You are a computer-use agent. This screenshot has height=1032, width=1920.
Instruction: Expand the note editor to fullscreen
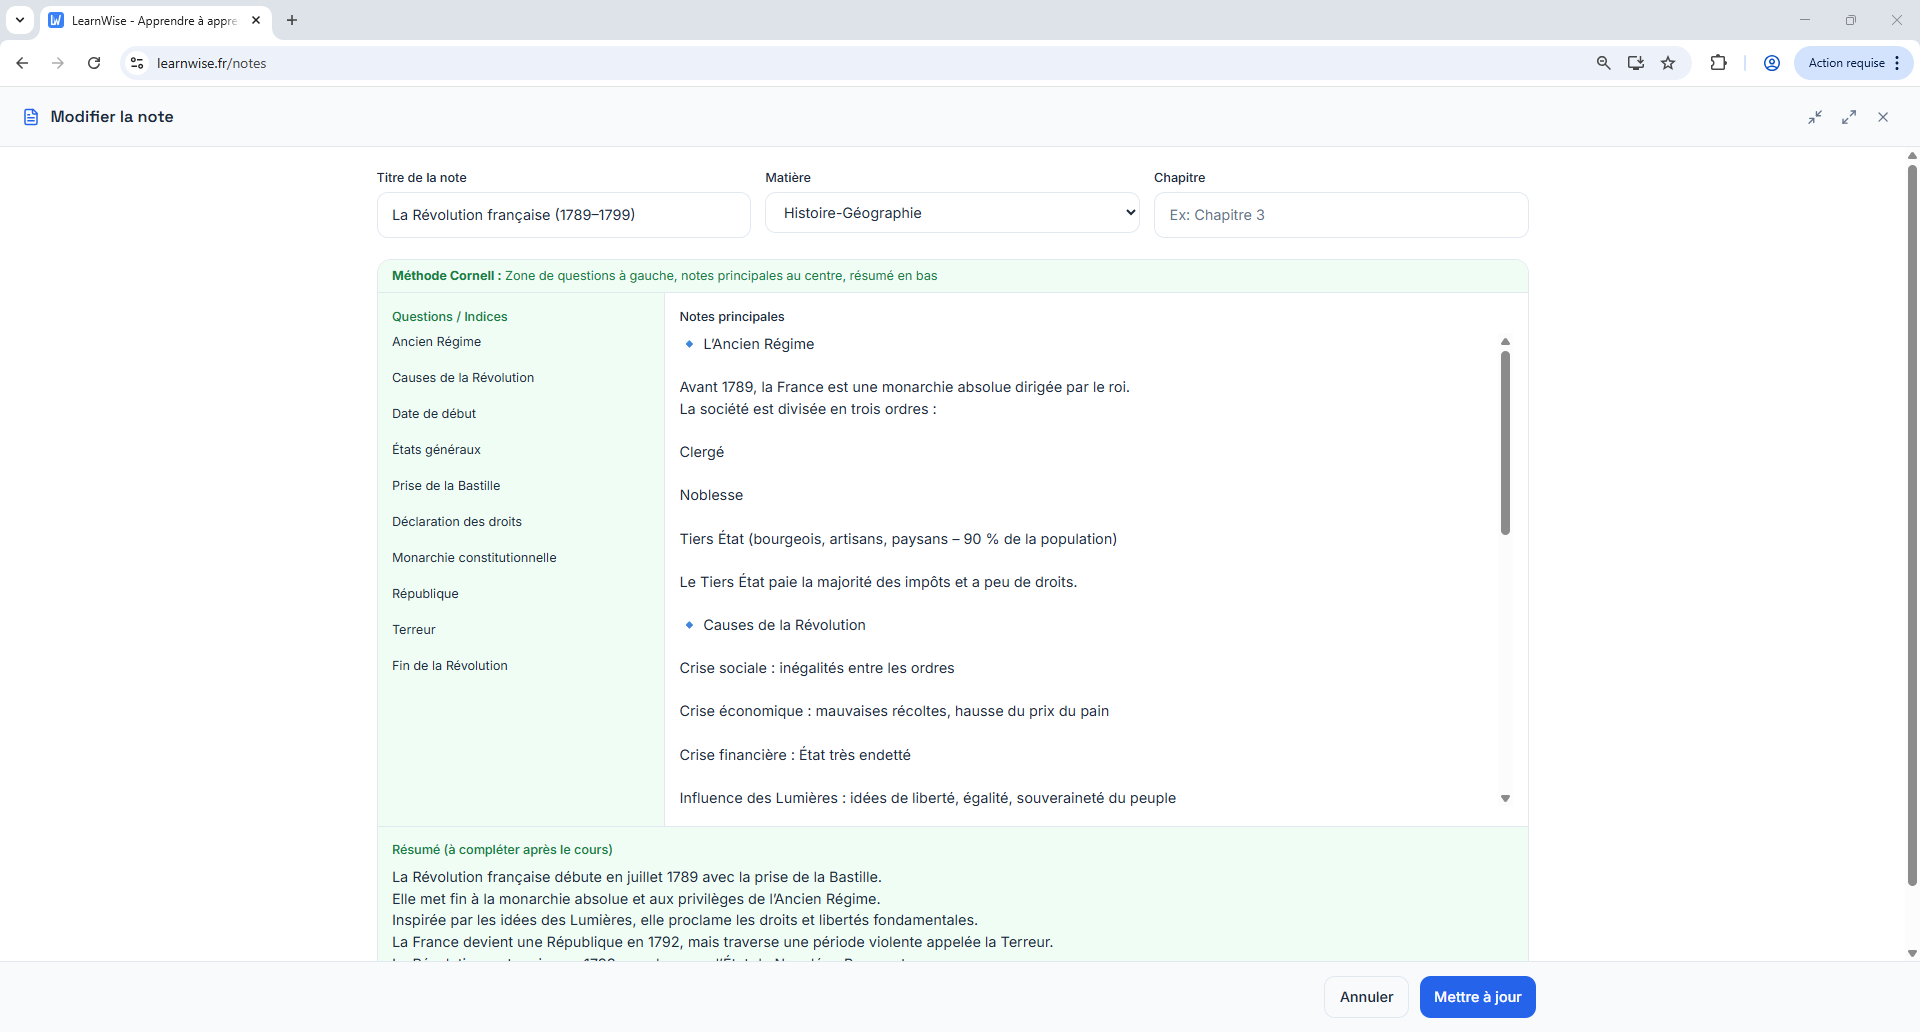(1849, 117)
